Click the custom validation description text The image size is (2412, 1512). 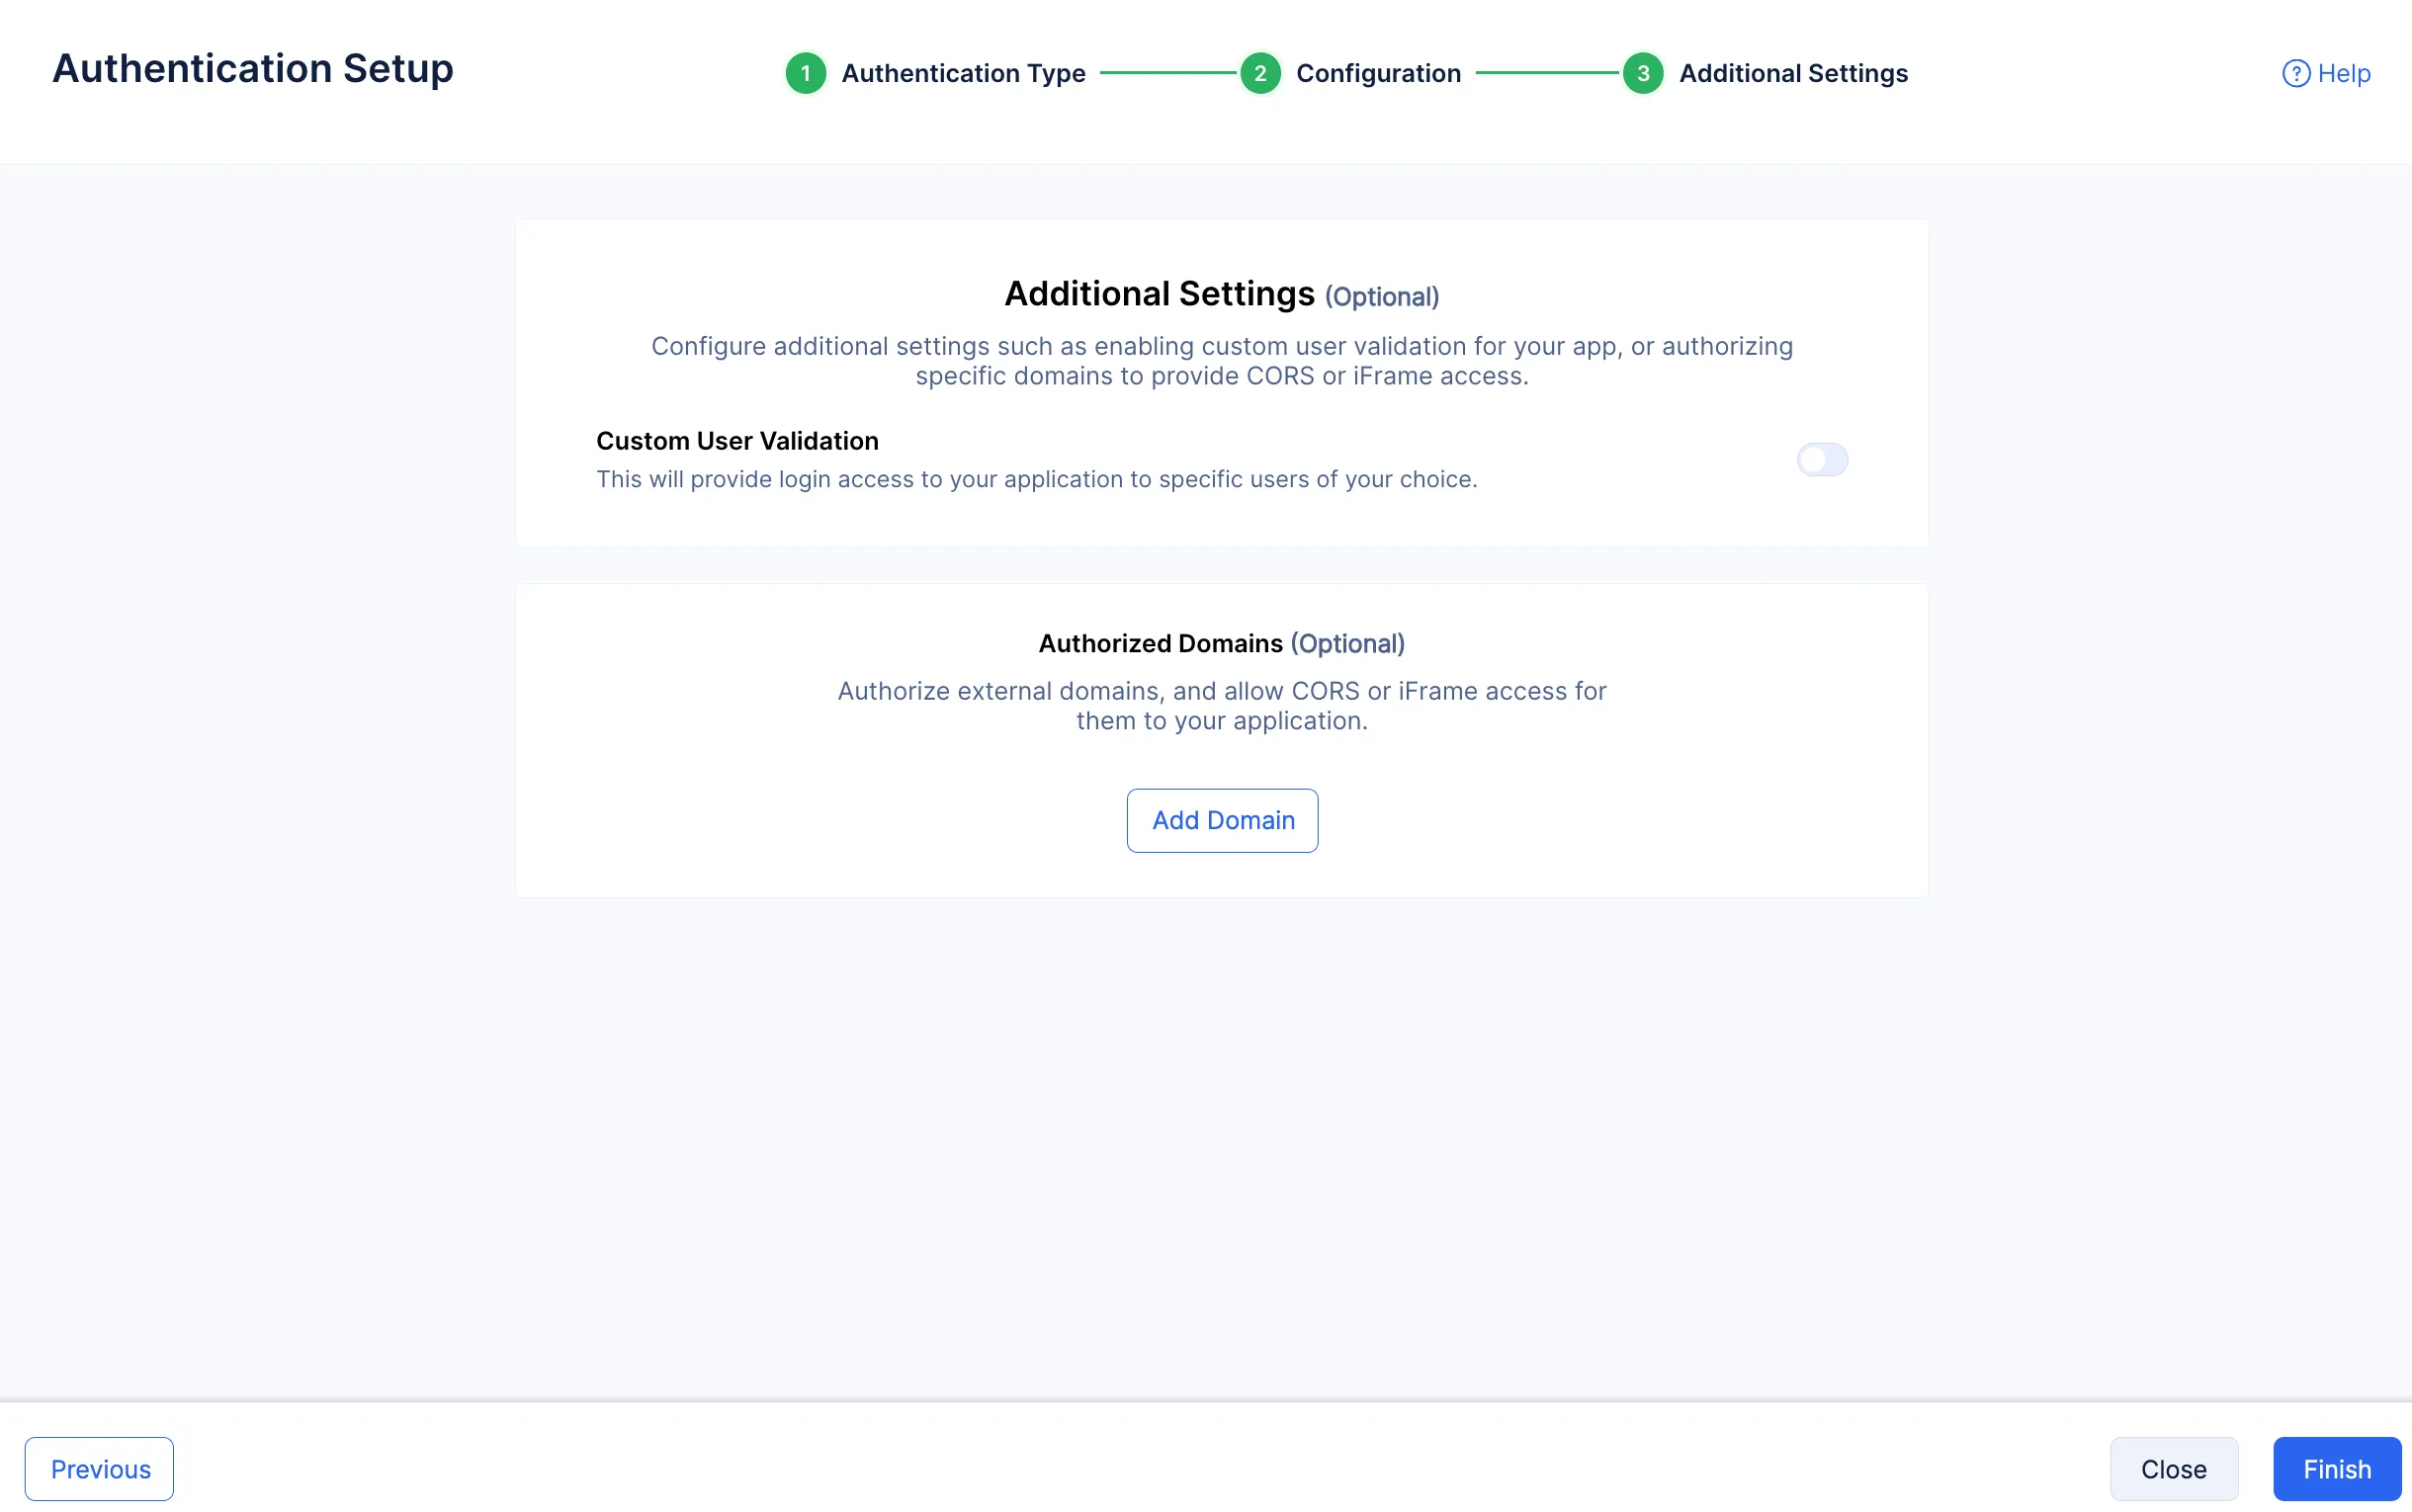1036,480
